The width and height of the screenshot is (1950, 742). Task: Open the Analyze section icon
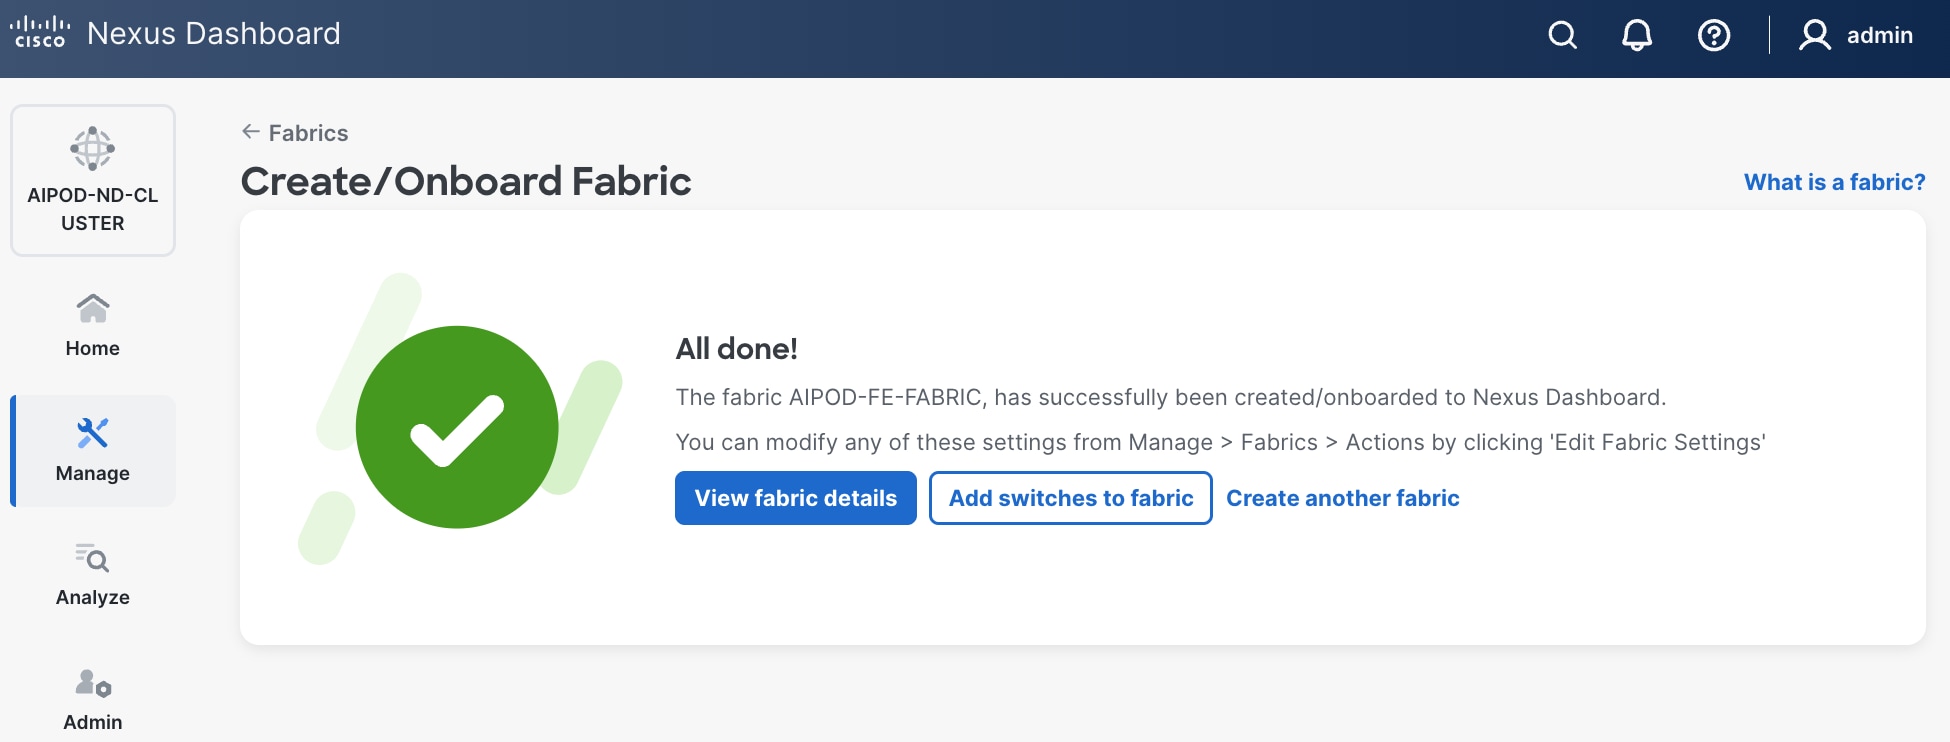pyautogui.click(x=93, y=558)
